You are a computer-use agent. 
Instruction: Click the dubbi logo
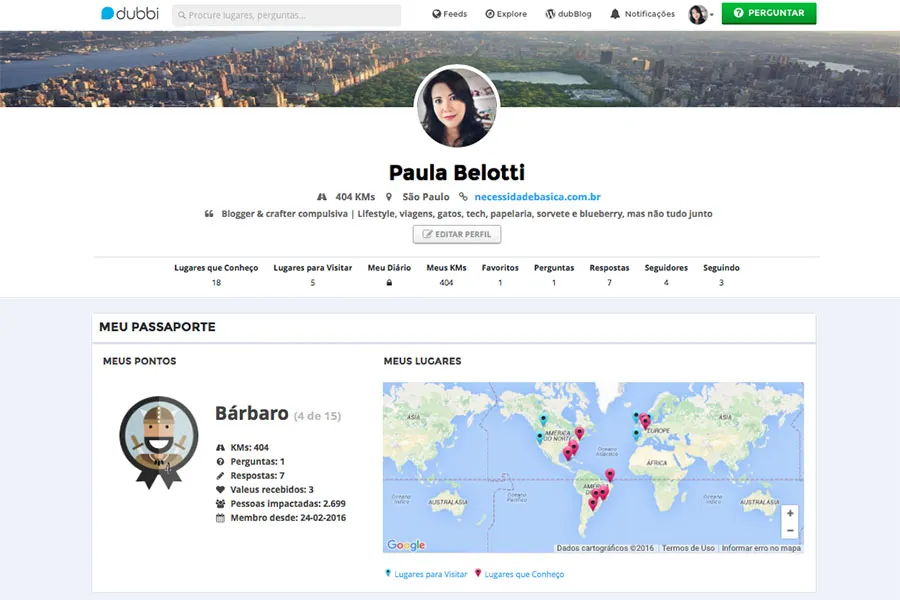coord(130,13)
